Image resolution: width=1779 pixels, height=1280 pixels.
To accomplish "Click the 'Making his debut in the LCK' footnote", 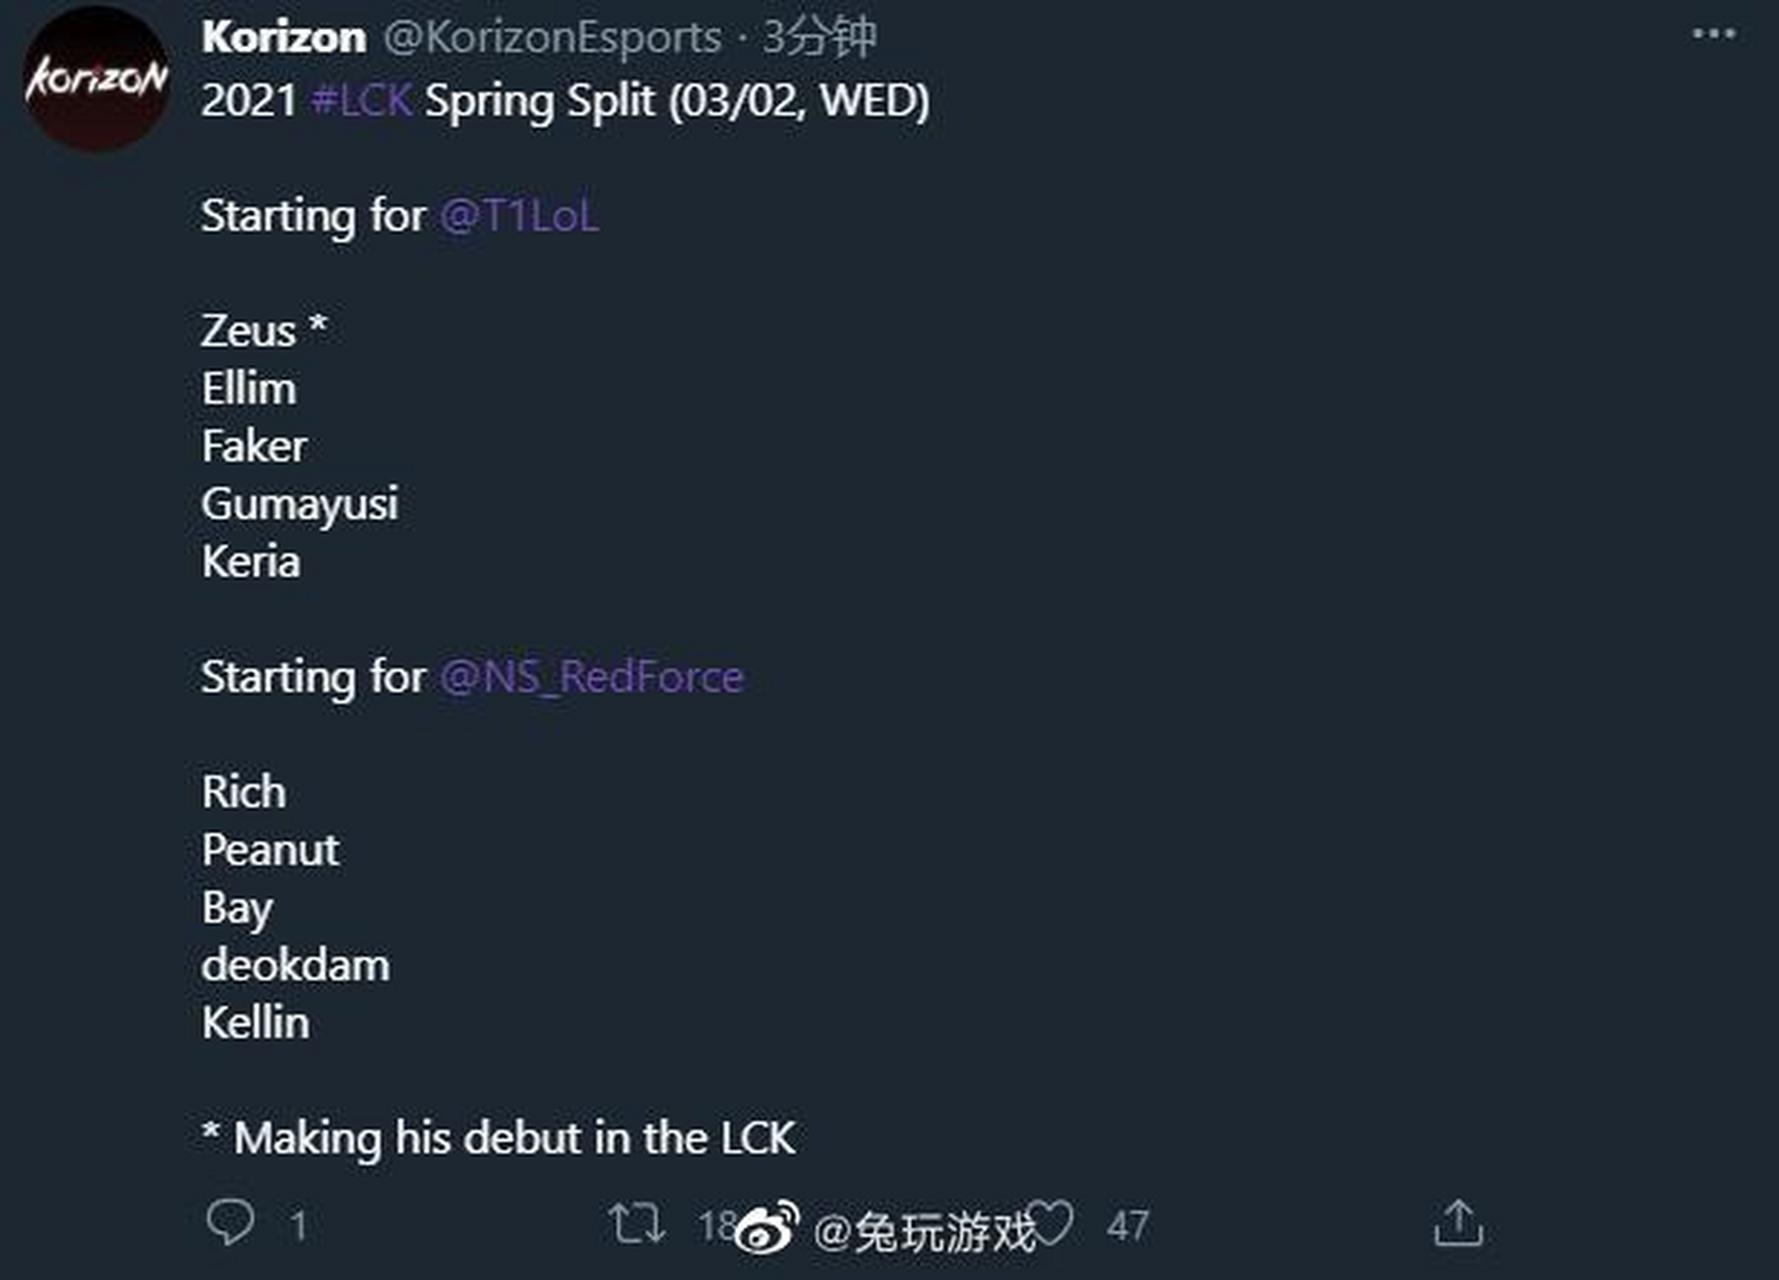I will coord(498,1138).
